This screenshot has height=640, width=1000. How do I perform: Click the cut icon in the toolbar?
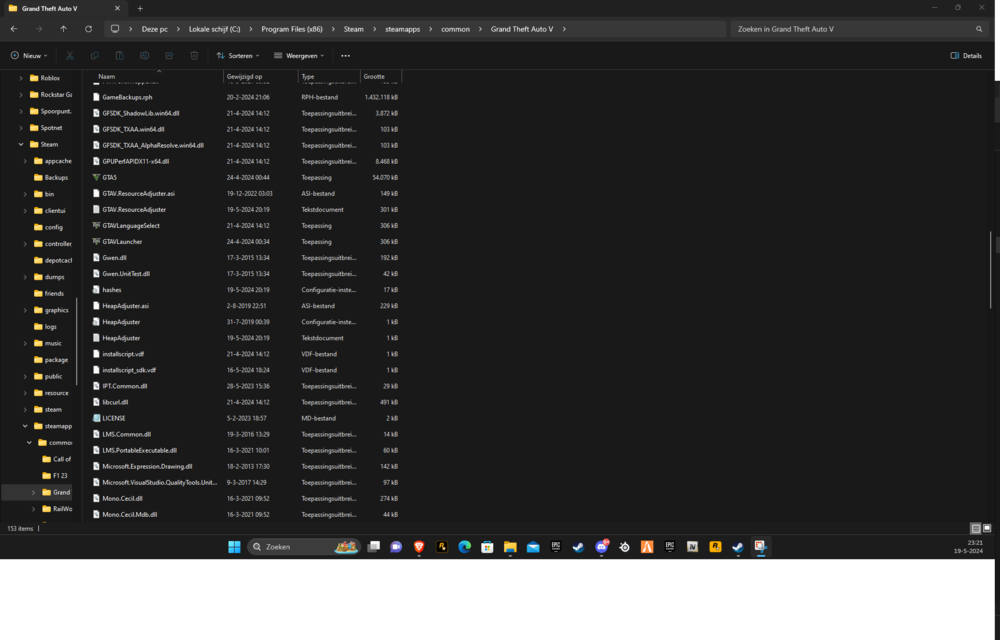click(x=68, y=56)
